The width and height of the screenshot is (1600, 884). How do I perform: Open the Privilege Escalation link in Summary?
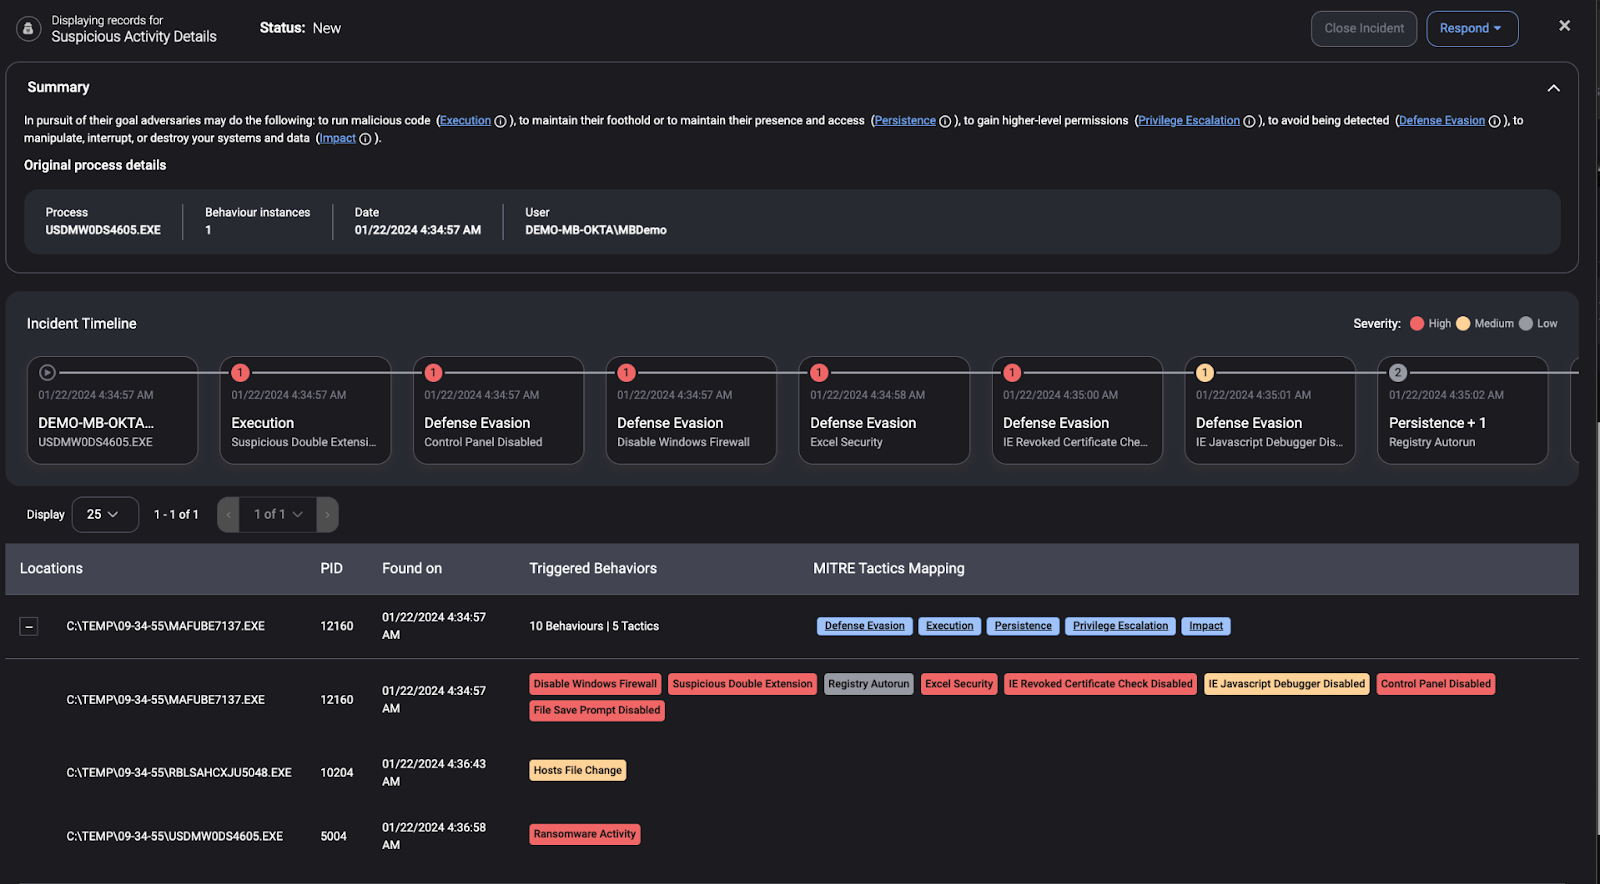(x=1189, y=121)
